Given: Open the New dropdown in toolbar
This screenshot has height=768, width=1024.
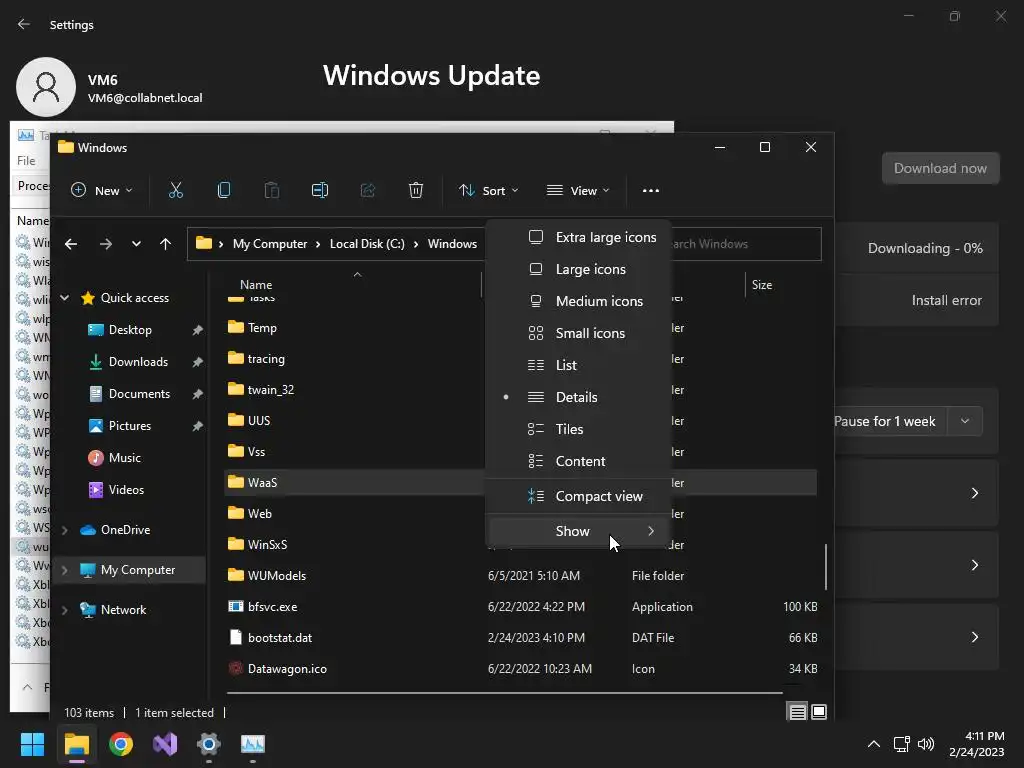Looking at the screenshot, I should 101,190.
